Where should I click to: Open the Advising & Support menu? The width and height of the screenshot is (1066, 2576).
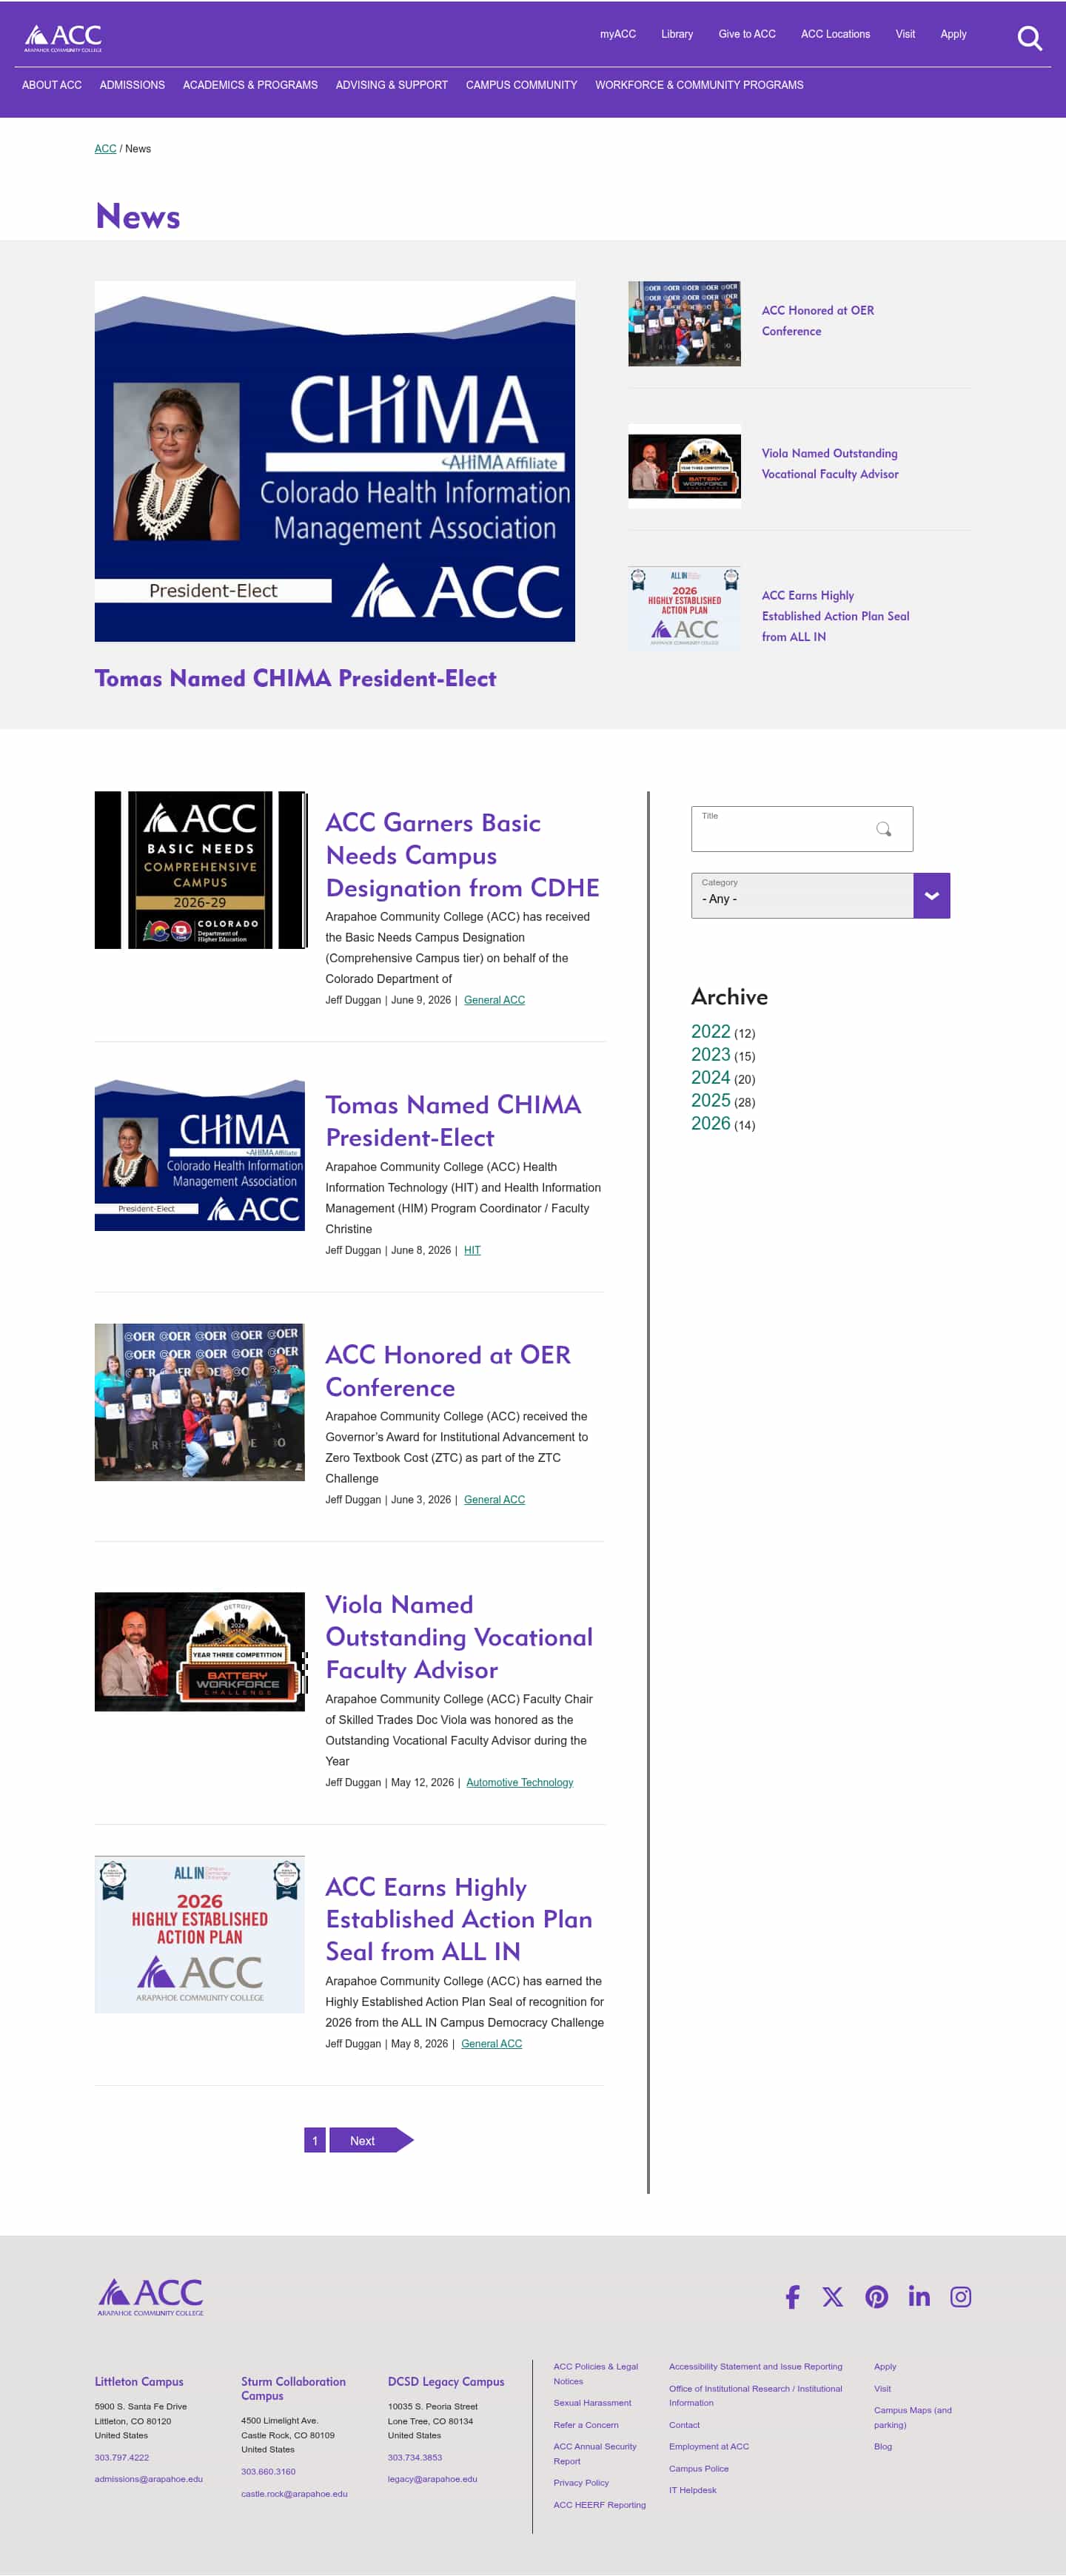[x=392, y=85]
